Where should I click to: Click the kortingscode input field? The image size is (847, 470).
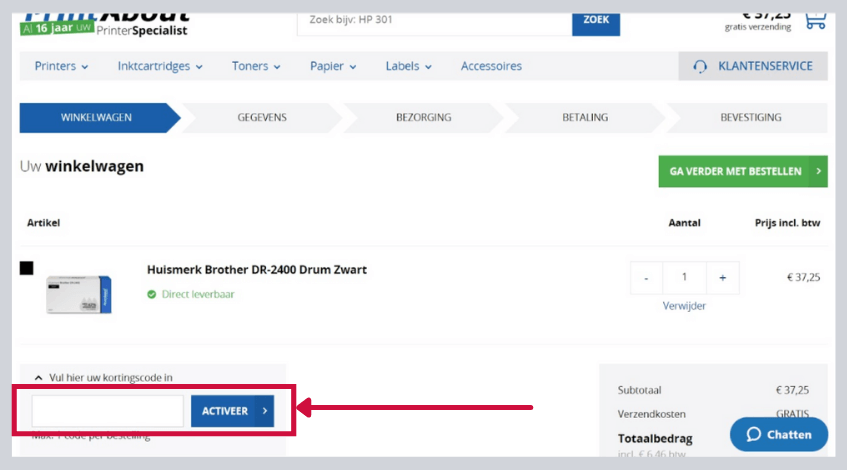click(x=108, y=411)
